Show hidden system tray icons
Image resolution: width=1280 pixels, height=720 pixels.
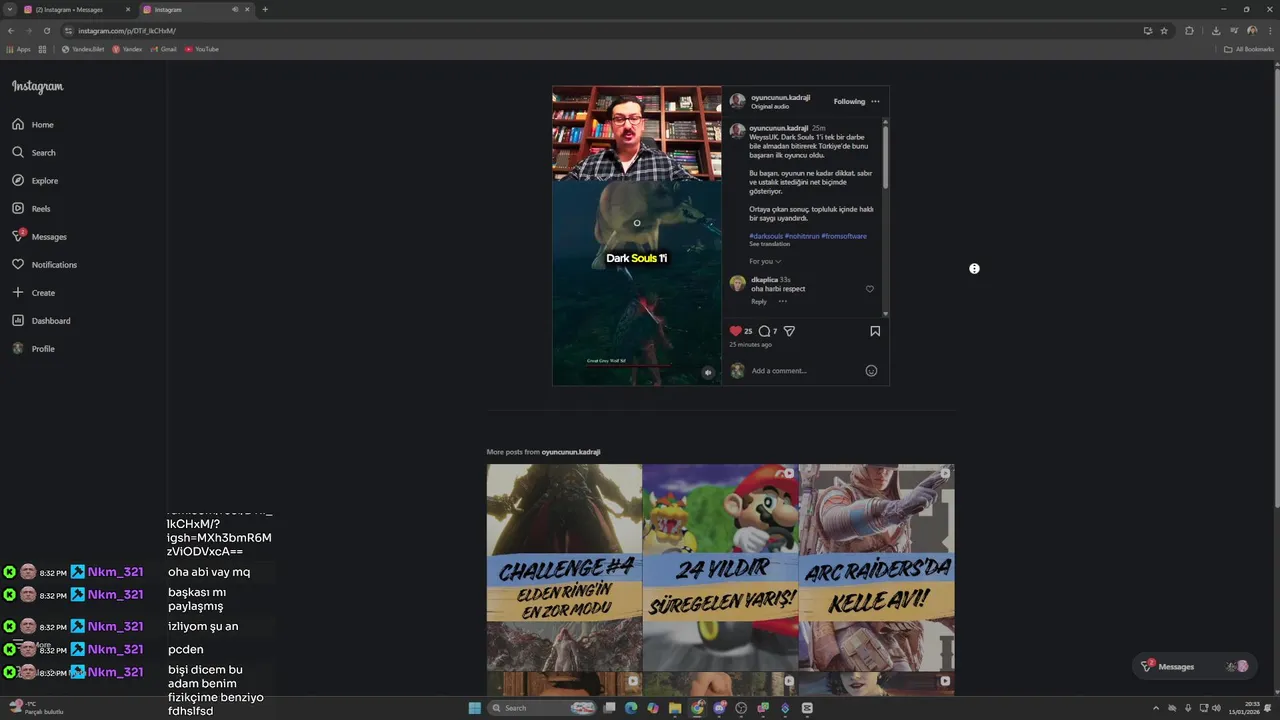(x=1156, y=708)
